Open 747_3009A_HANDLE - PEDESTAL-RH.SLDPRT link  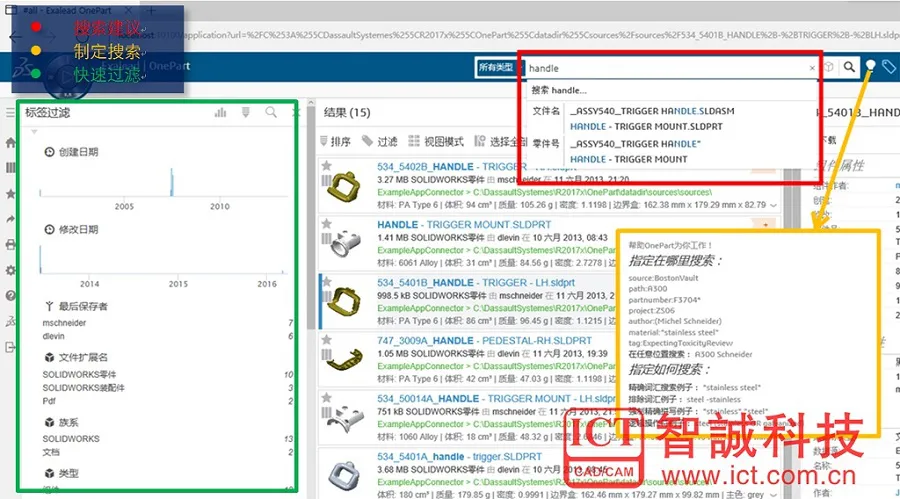pos(484,341)
